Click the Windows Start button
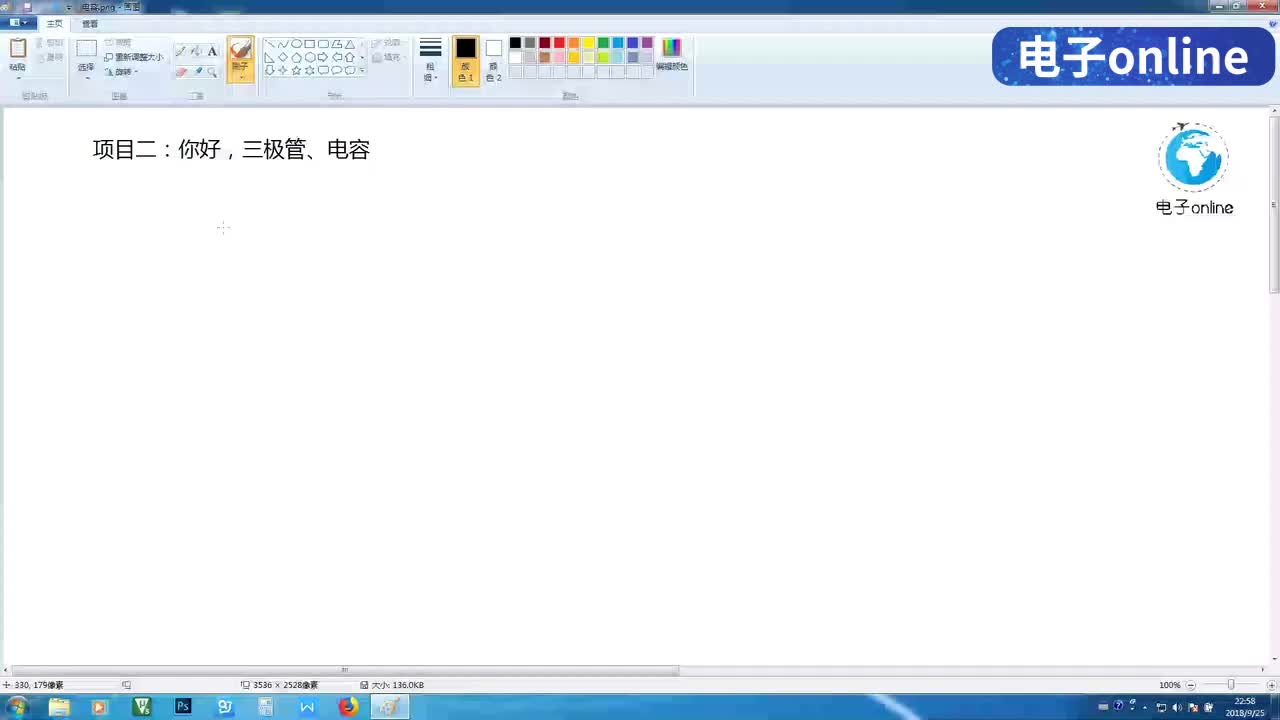 [x=17, y=707]
